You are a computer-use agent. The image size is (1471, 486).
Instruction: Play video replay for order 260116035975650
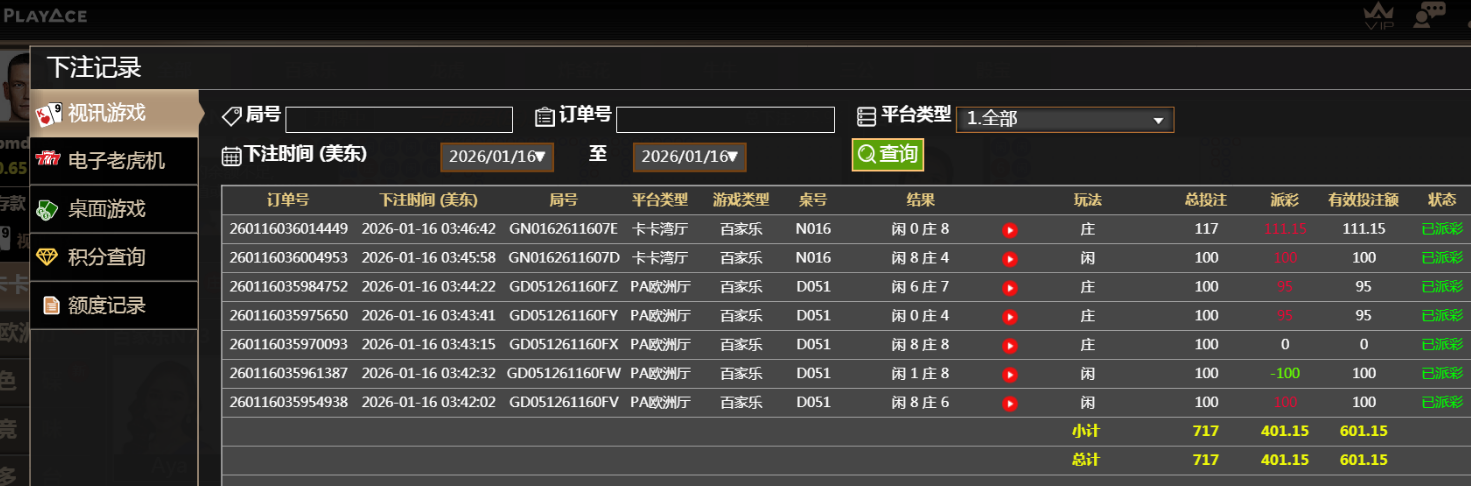[x=1010, y=317]
